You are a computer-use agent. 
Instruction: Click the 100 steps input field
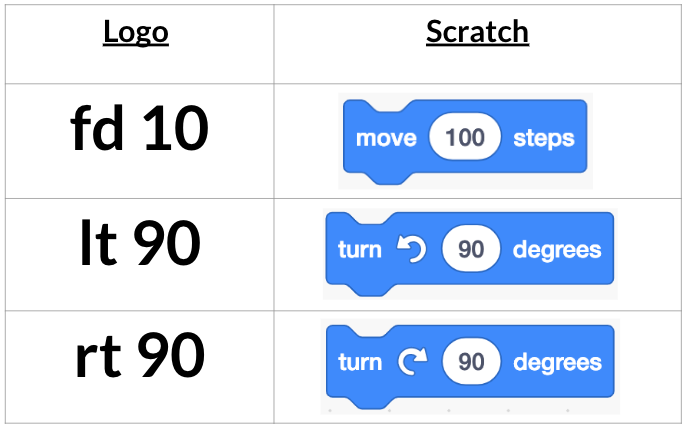465,137
